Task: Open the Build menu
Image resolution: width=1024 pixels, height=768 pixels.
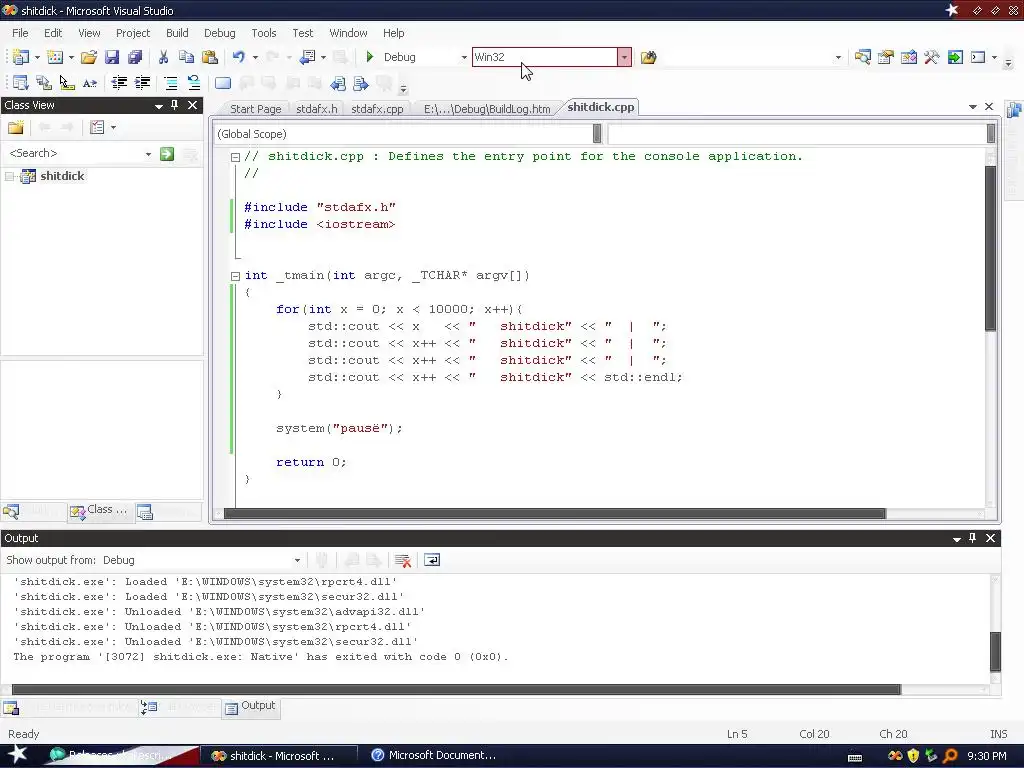Action: tap(177, 33)
